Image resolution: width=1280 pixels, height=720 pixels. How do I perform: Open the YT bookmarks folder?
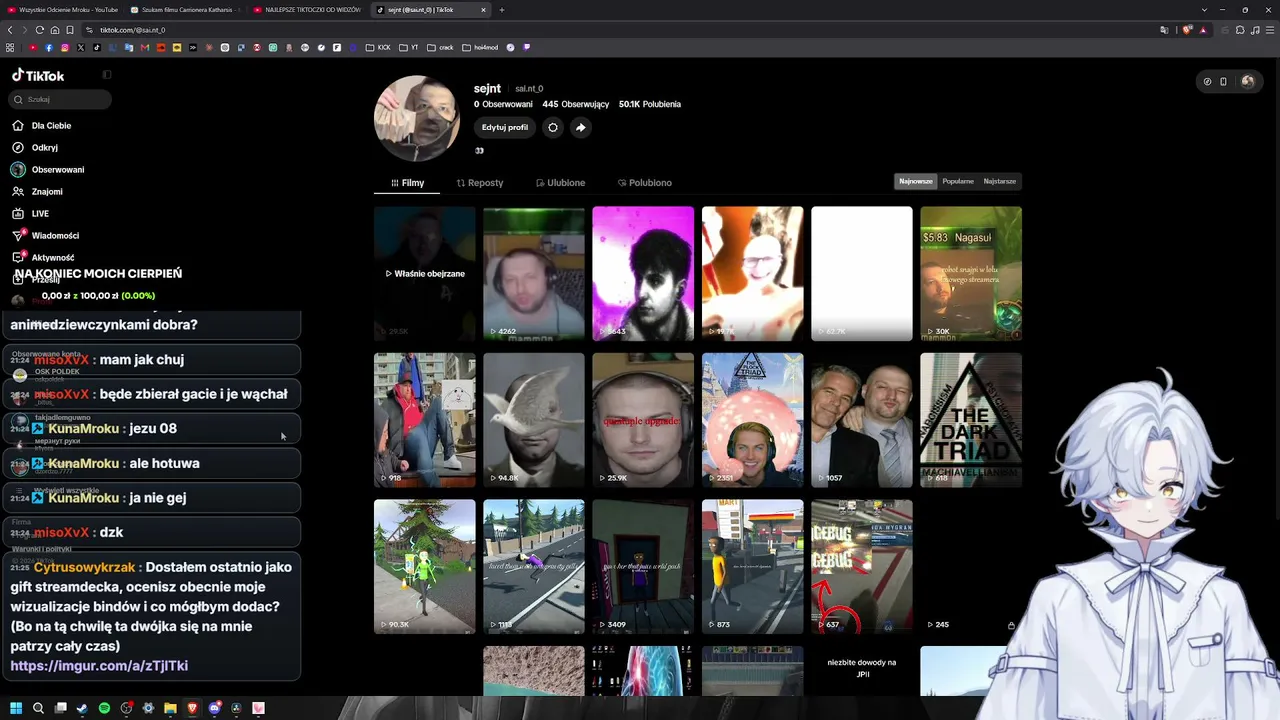pos(408,47)
